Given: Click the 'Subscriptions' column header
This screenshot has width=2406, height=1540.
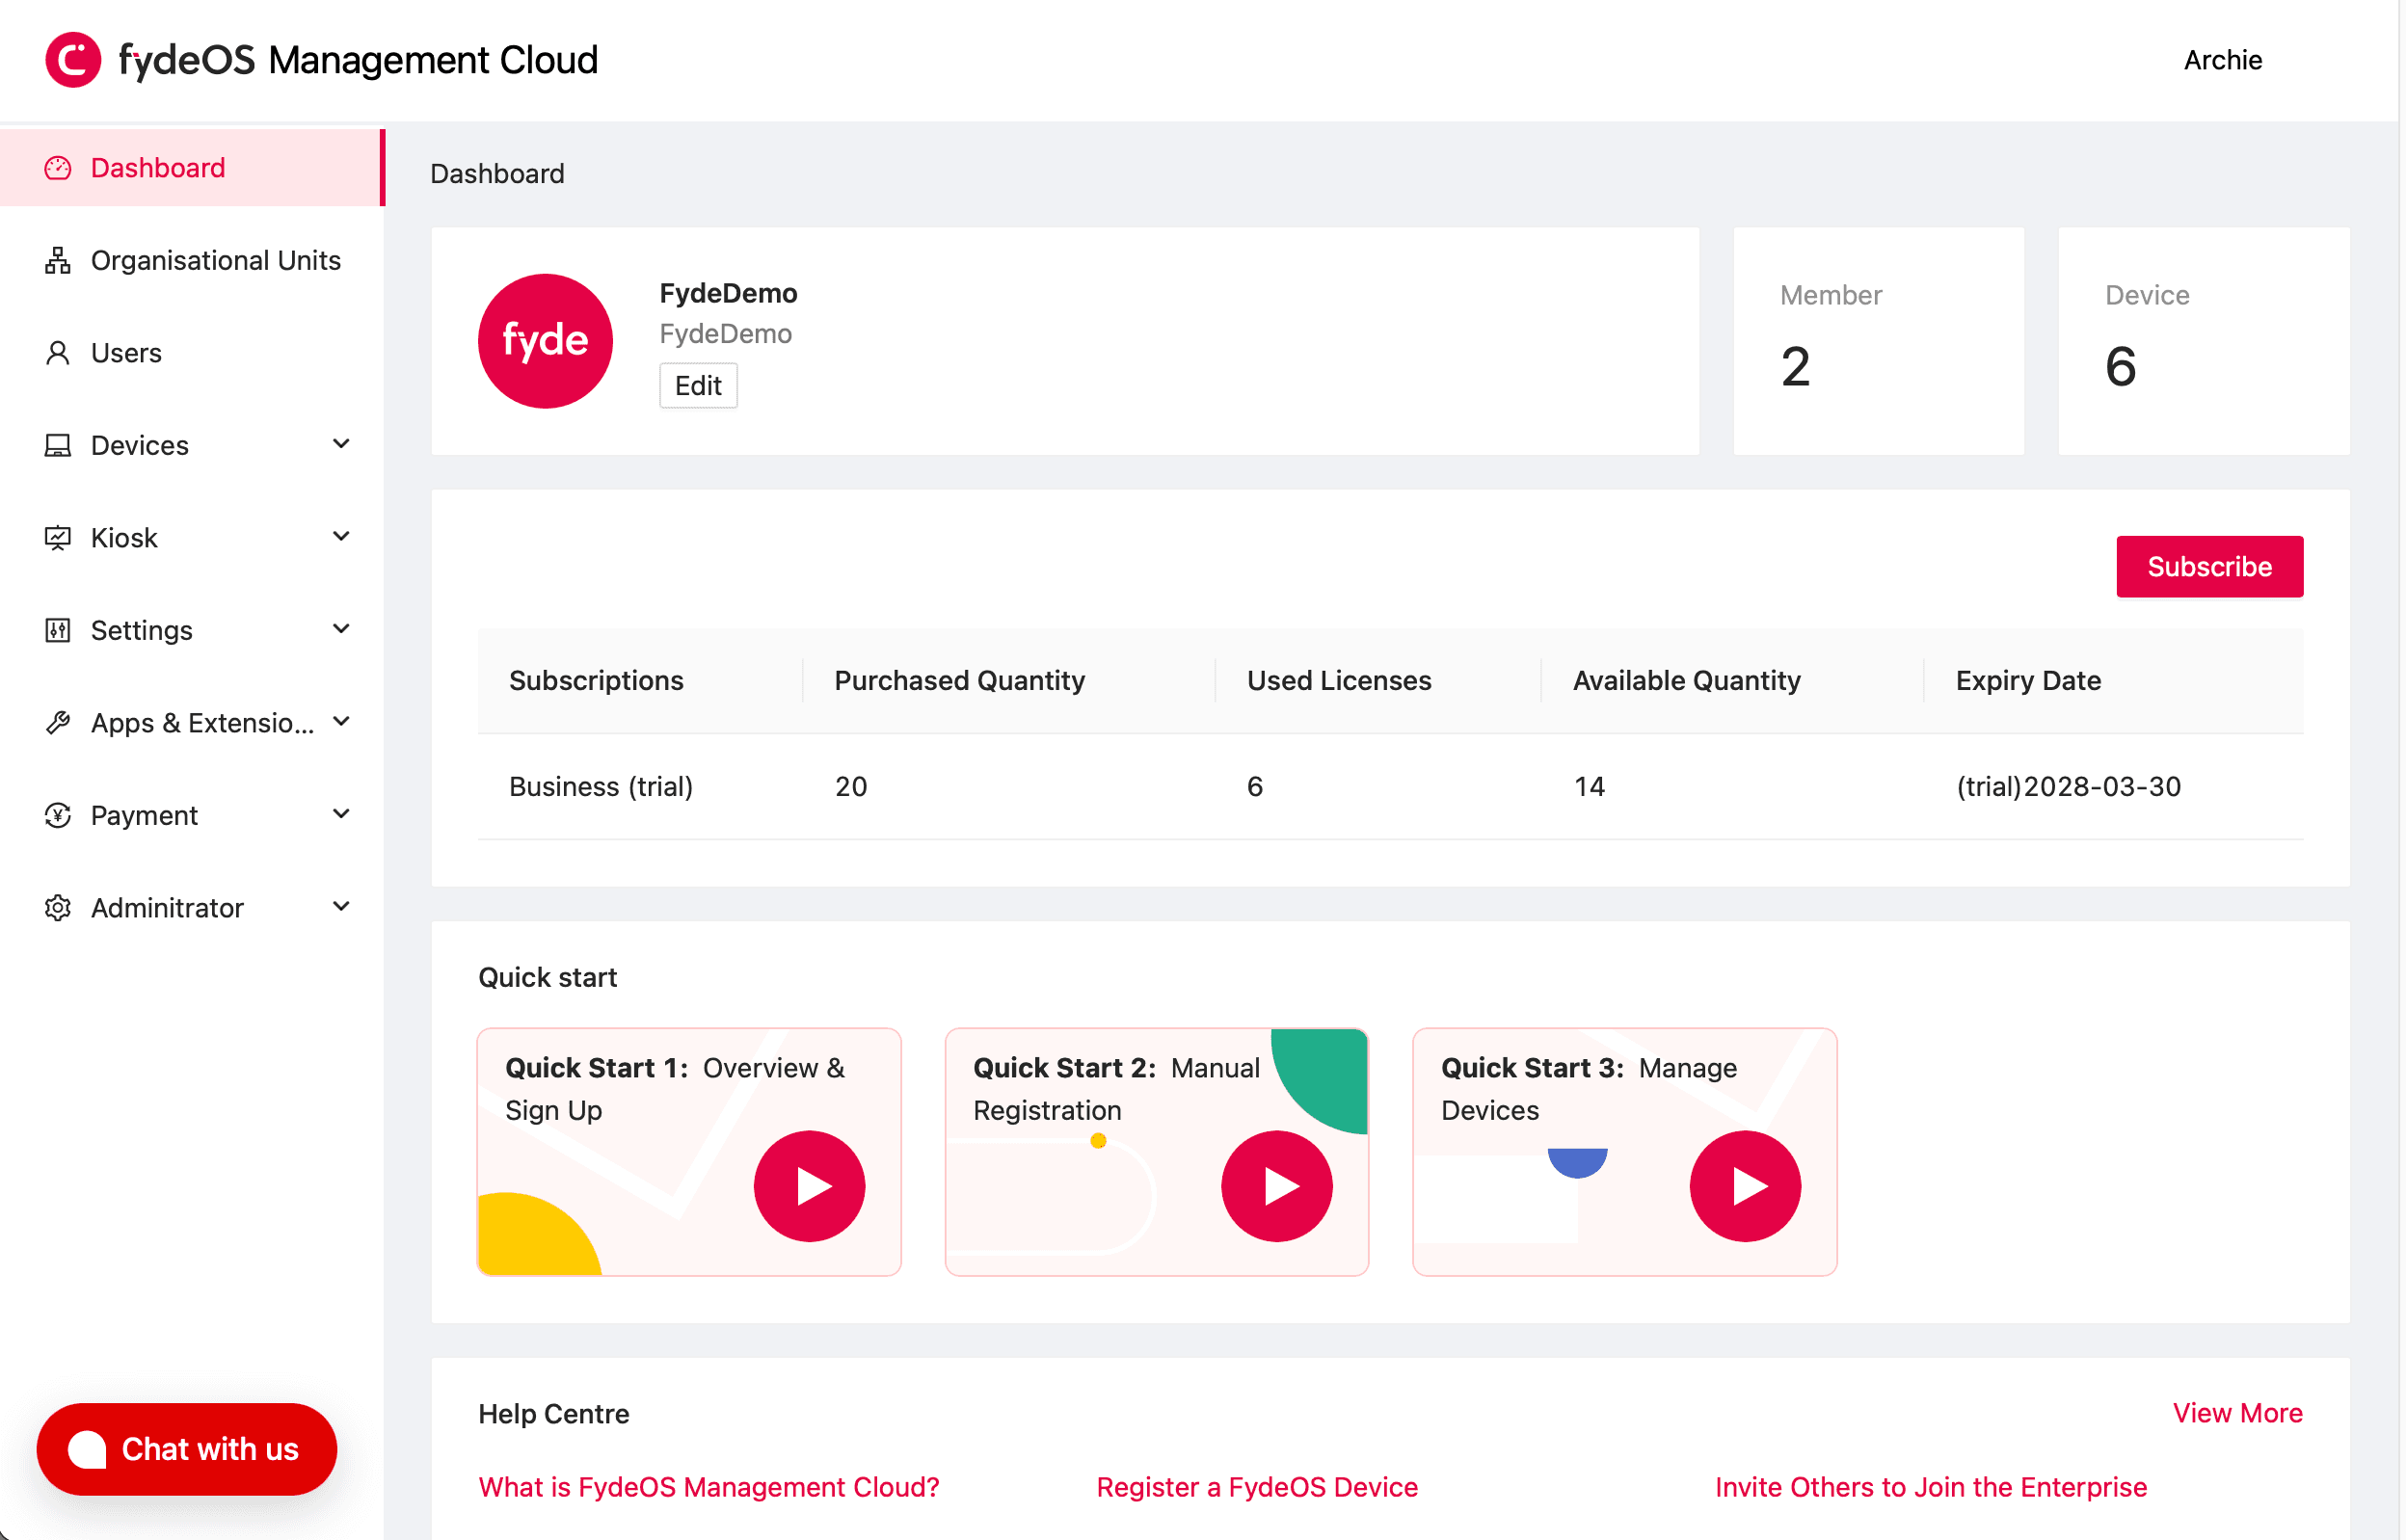Looking at the screenshot, I should click(596, 681).
